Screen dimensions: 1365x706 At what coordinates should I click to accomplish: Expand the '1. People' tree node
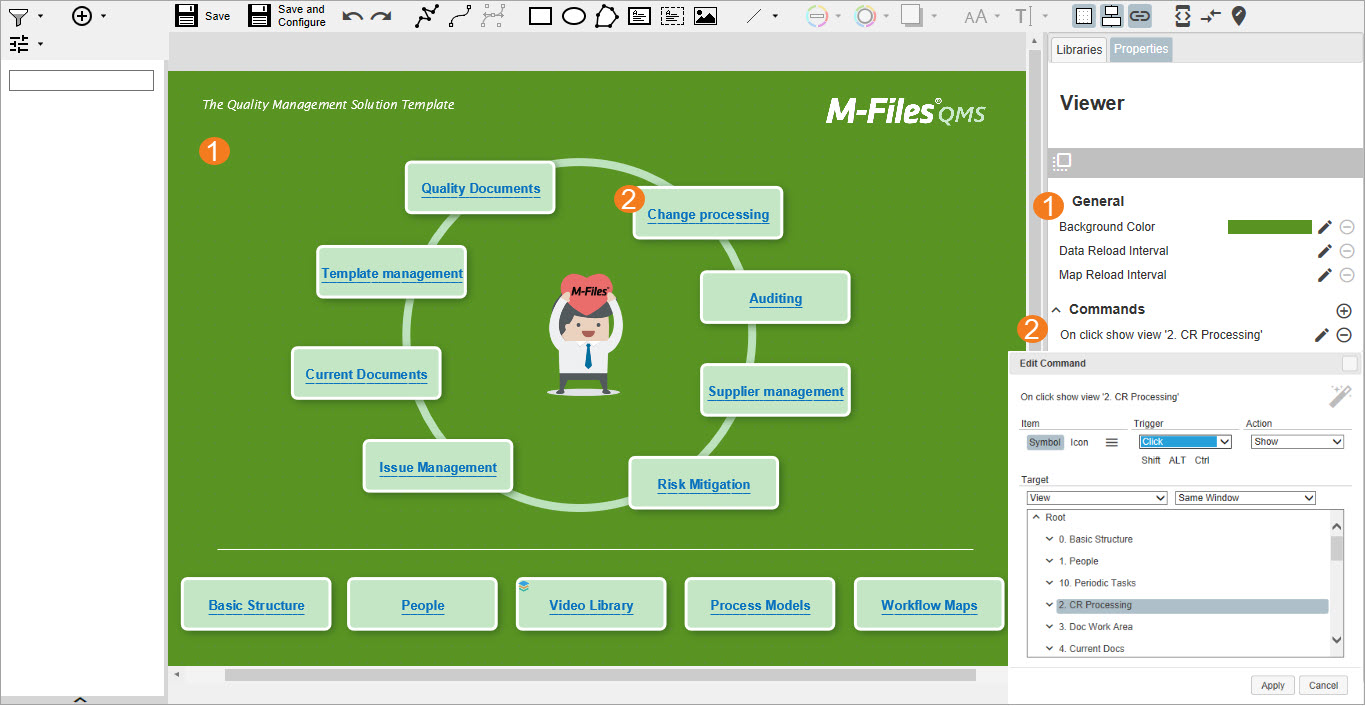click(x=1049, y=562)
